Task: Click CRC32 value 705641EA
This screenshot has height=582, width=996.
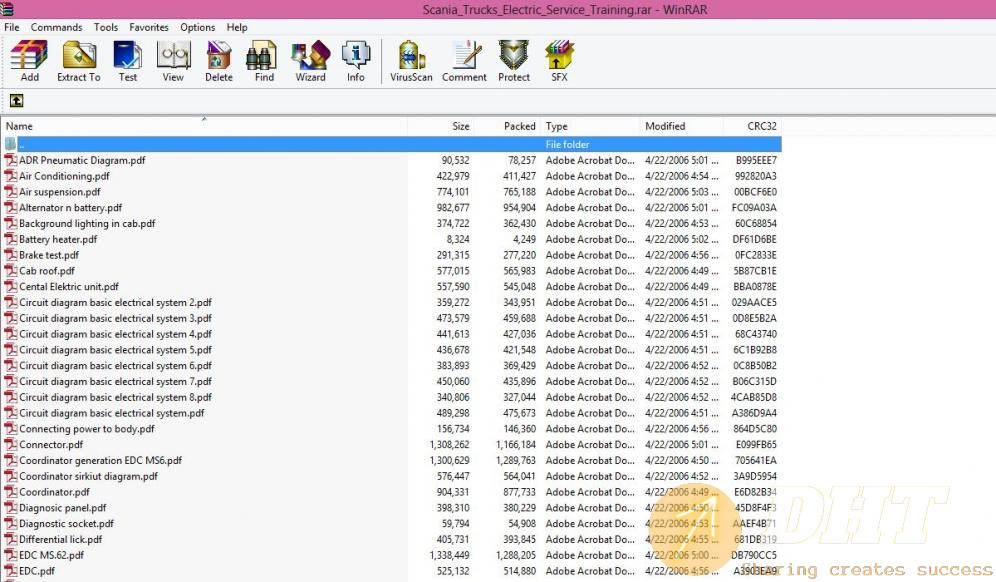Action: pos(756,460)
